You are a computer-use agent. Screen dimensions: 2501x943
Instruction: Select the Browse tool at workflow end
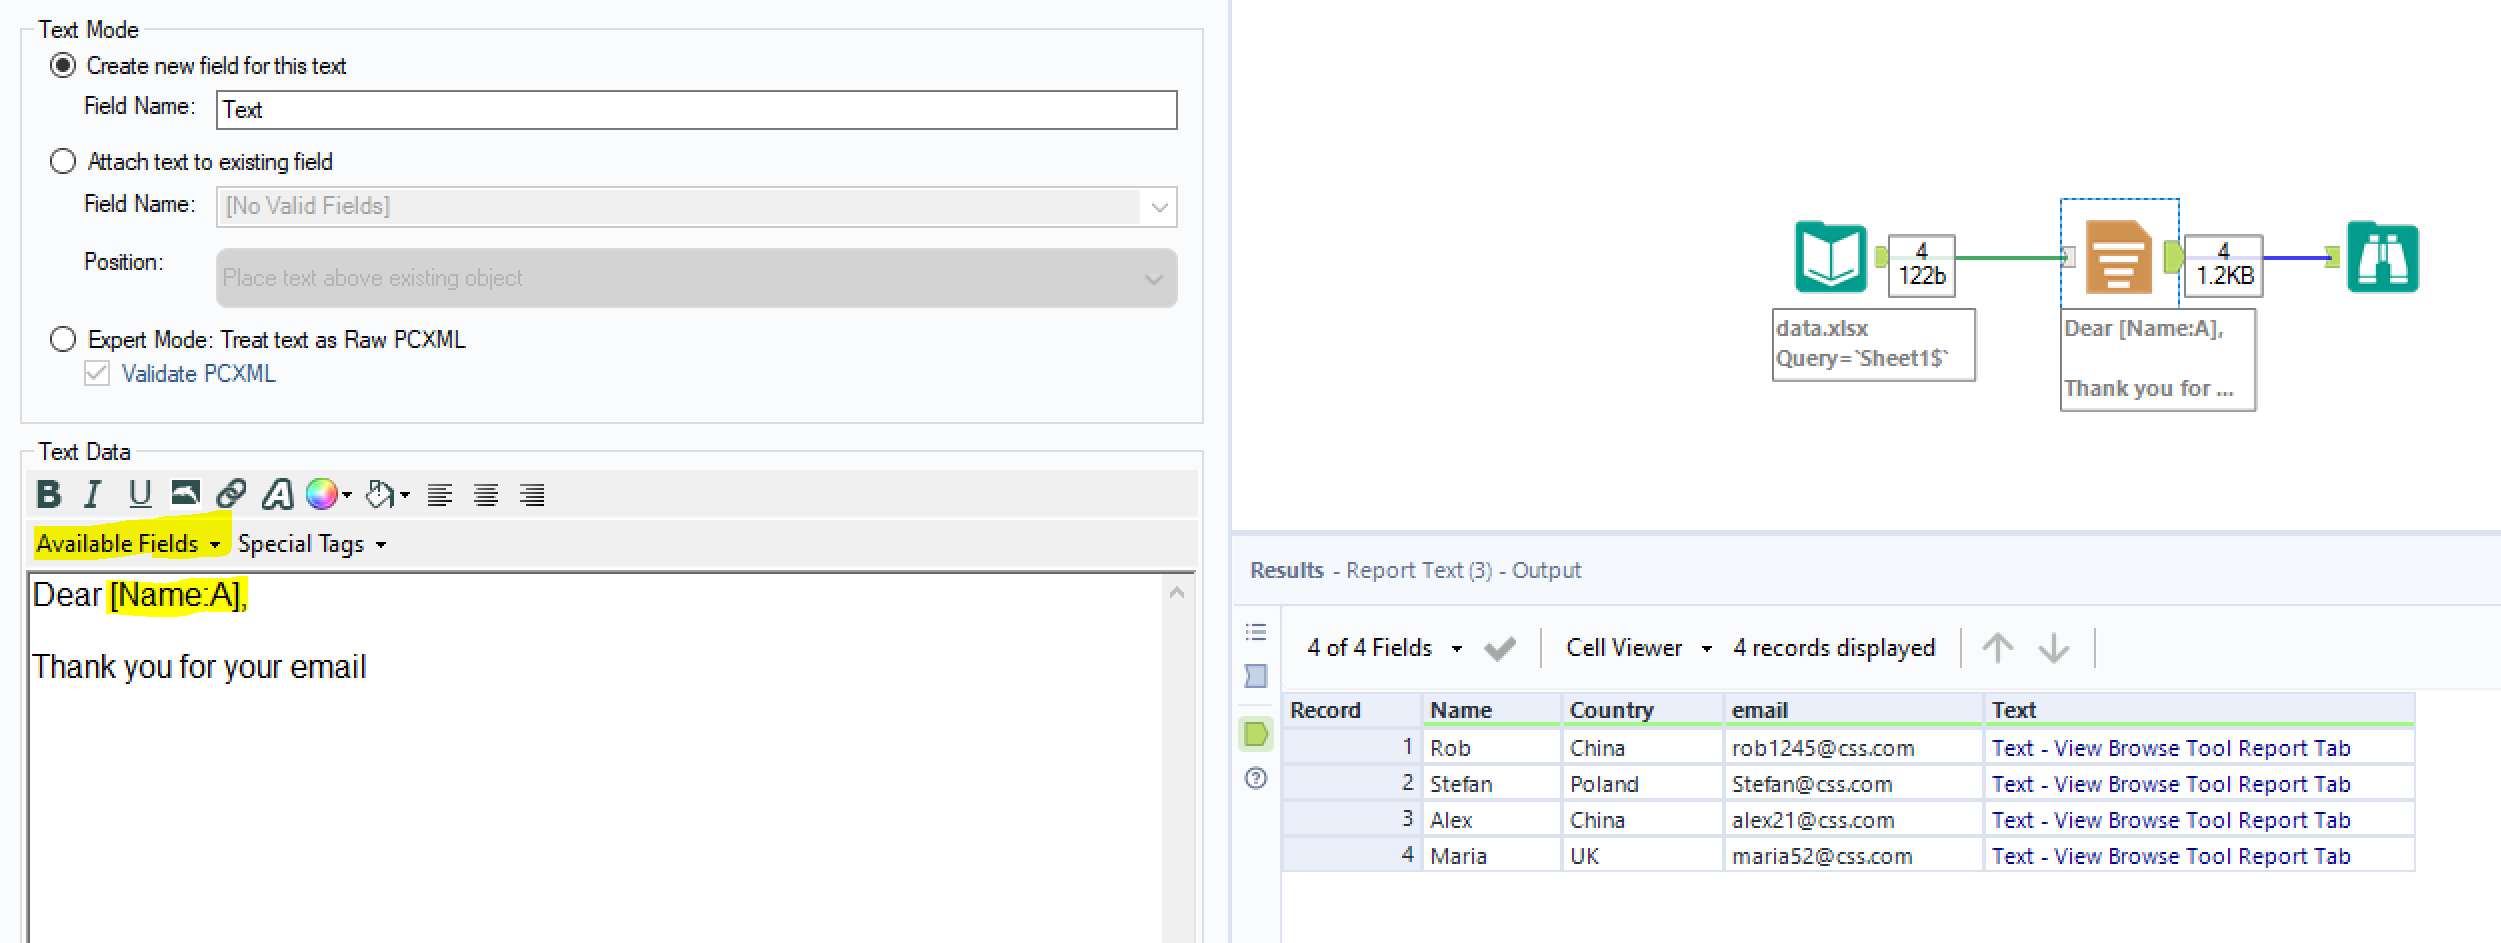2385,257
